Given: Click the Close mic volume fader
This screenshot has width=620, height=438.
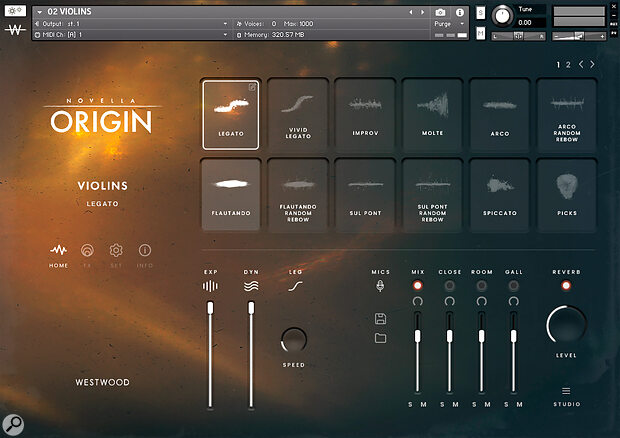Looking at the screenshot, I should tap(450, 336).
